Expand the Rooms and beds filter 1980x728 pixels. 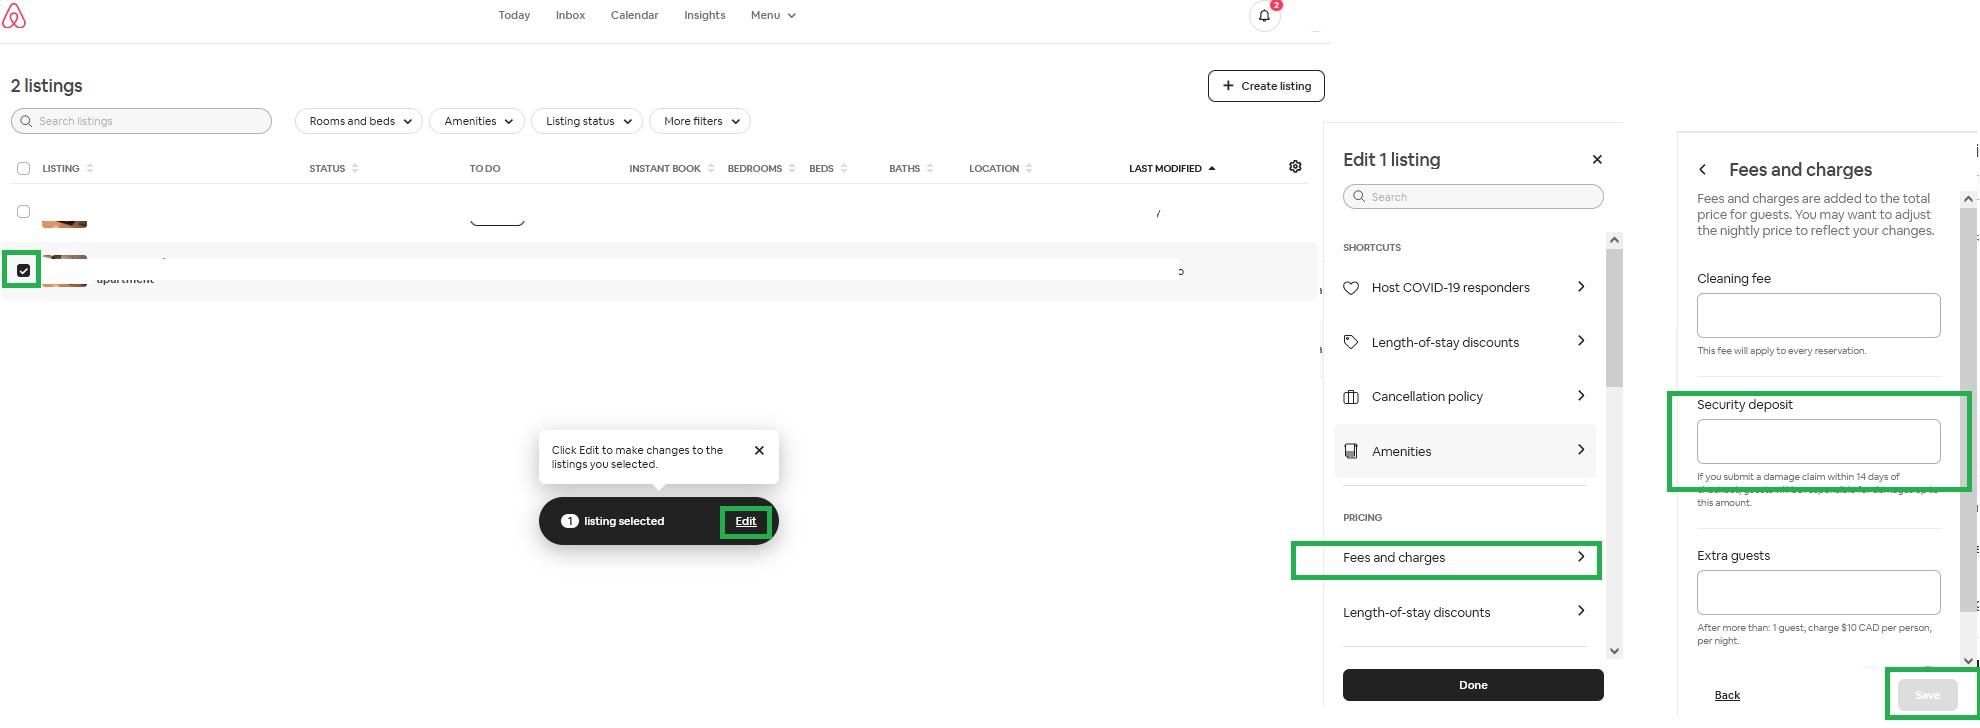click(359, 121)
